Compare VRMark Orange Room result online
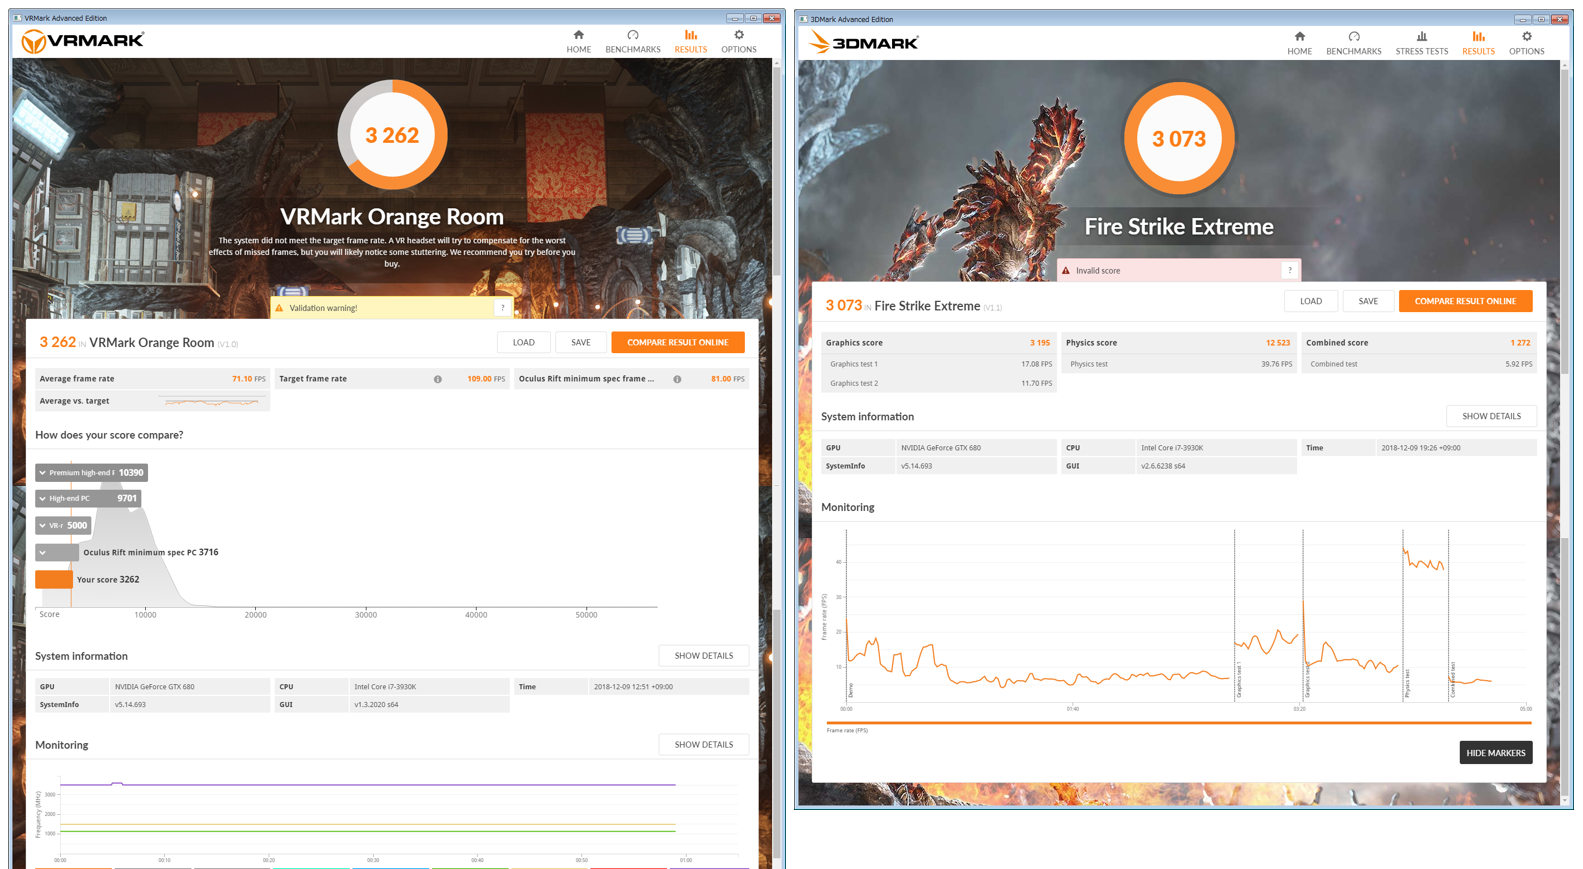Screen dimensions: 1583x869 click(678, 342)
